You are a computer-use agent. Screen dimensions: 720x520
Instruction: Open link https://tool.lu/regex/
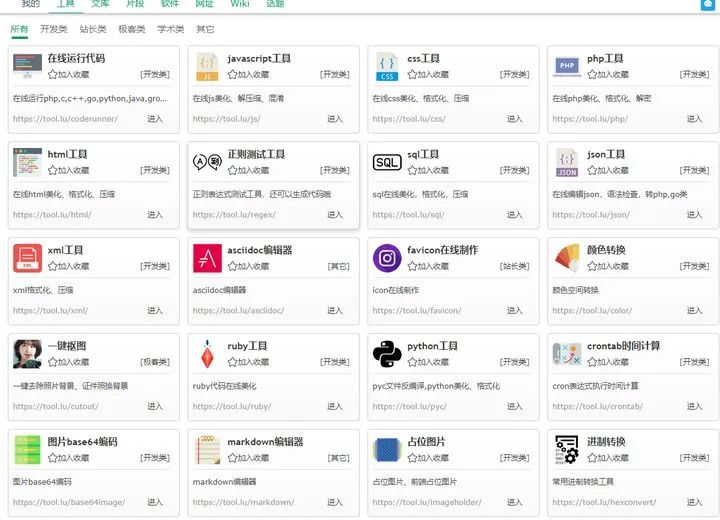point(234,215)
